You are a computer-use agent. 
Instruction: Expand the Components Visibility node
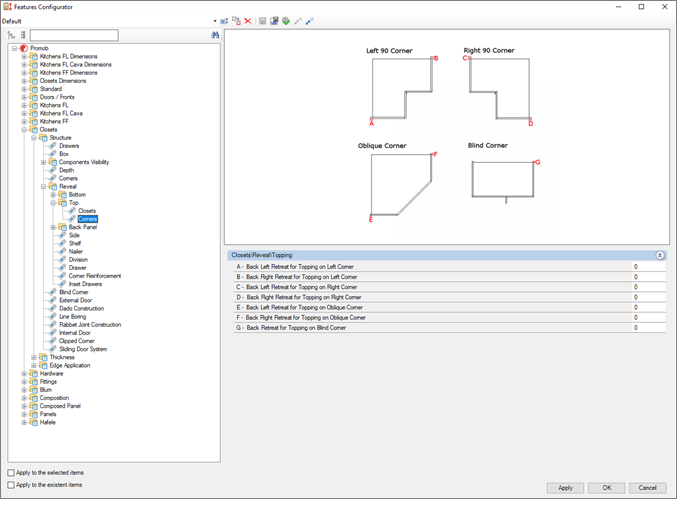[x=43, y=163]
